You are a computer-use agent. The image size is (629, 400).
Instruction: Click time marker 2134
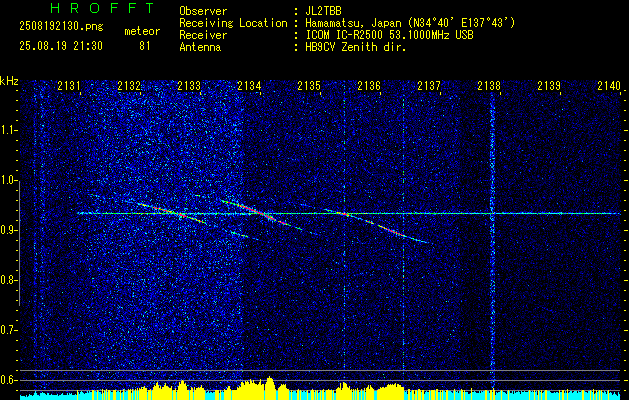[249, 85]
